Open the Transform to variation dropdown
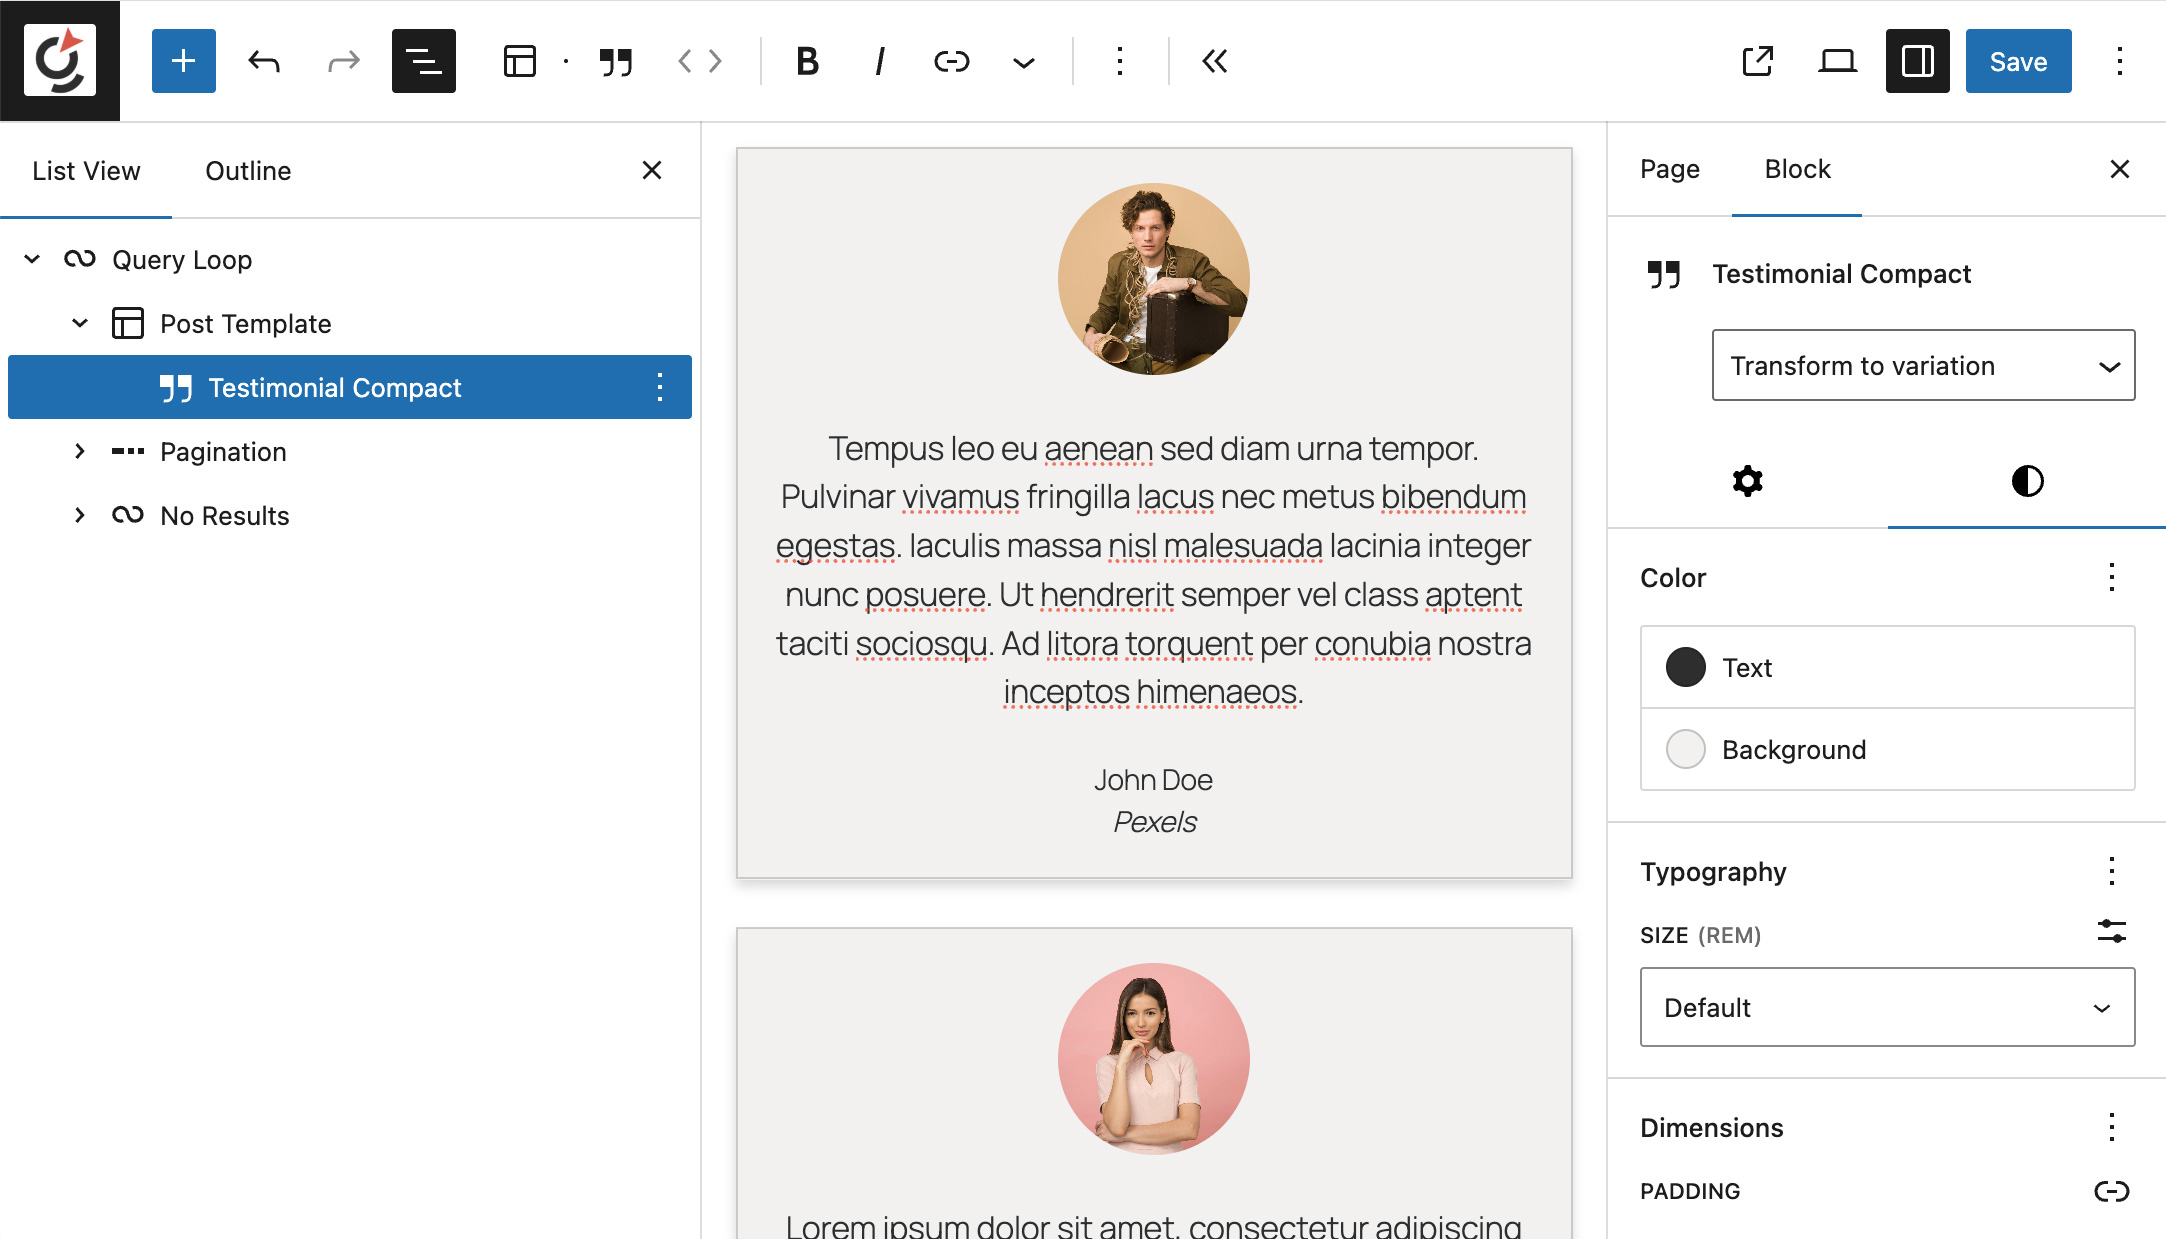2166x1239 pixels. pos(1922,365)
